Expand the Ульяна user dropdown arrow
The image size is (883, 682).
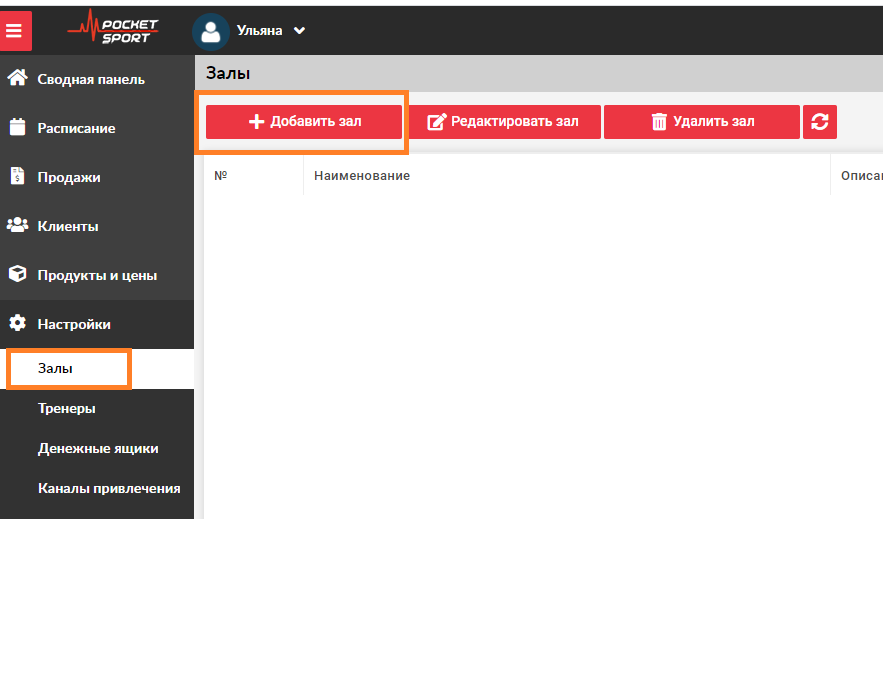click(x=299, y=31)
